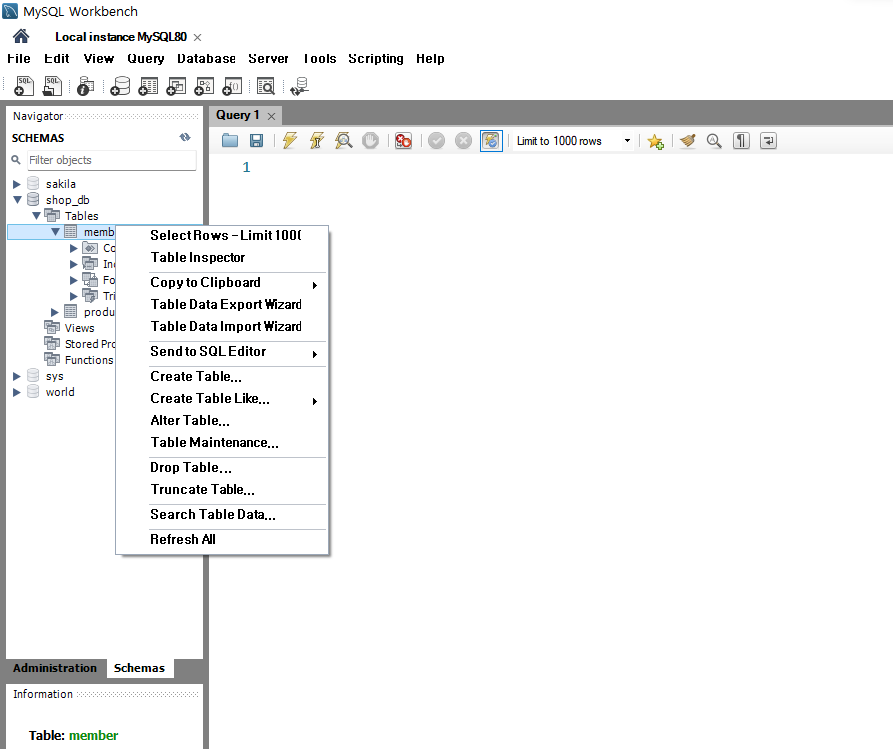The image size is (893, 749).
Task: Expand the Columns node under member
Action: 73,248
